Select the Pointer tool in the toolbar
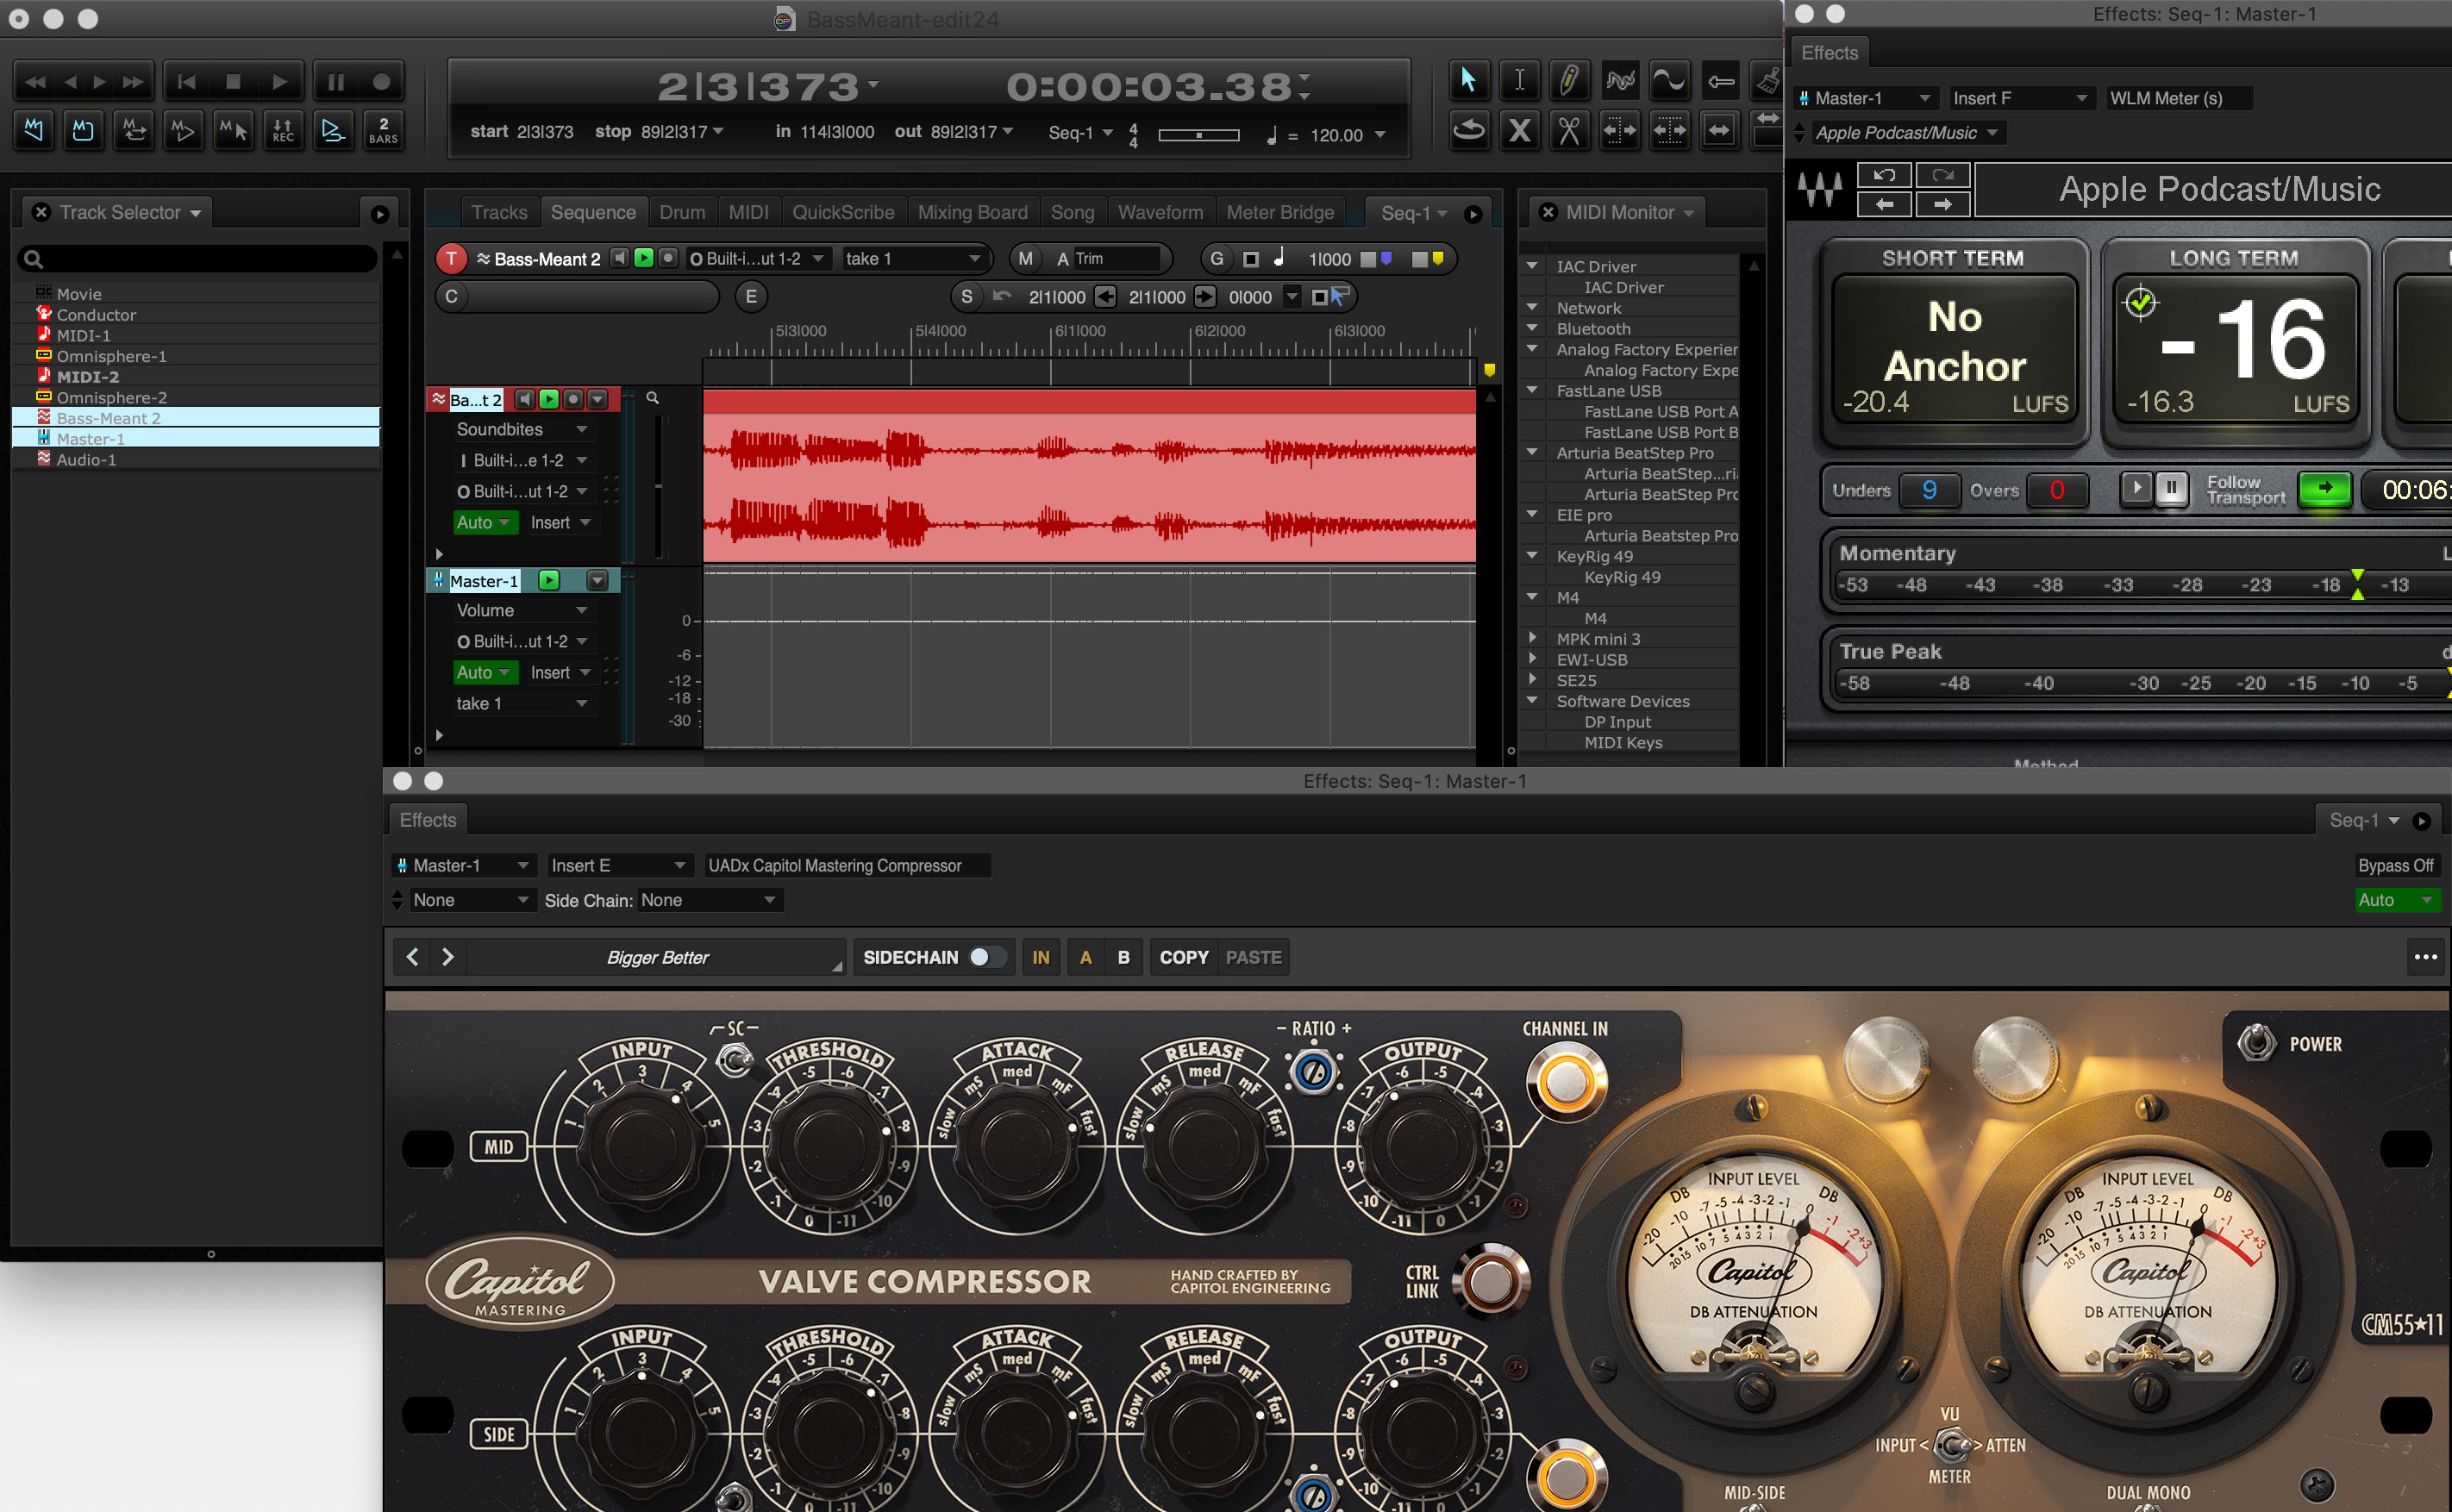This screenshot has height=1512, width=2452. 1468,80
